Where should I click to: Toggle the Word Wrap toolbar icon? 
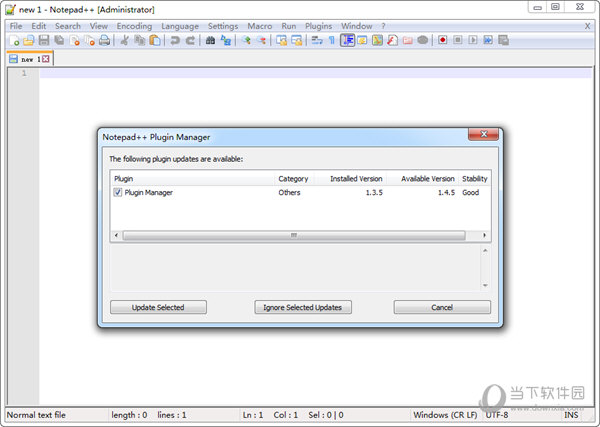point(316,40)
